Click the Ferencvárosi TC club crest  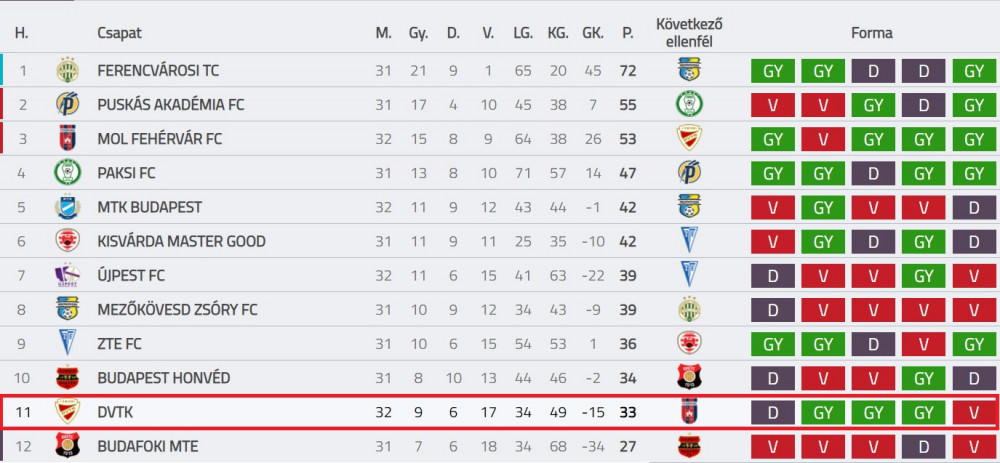pyautogui.click(x=67, y=70)
